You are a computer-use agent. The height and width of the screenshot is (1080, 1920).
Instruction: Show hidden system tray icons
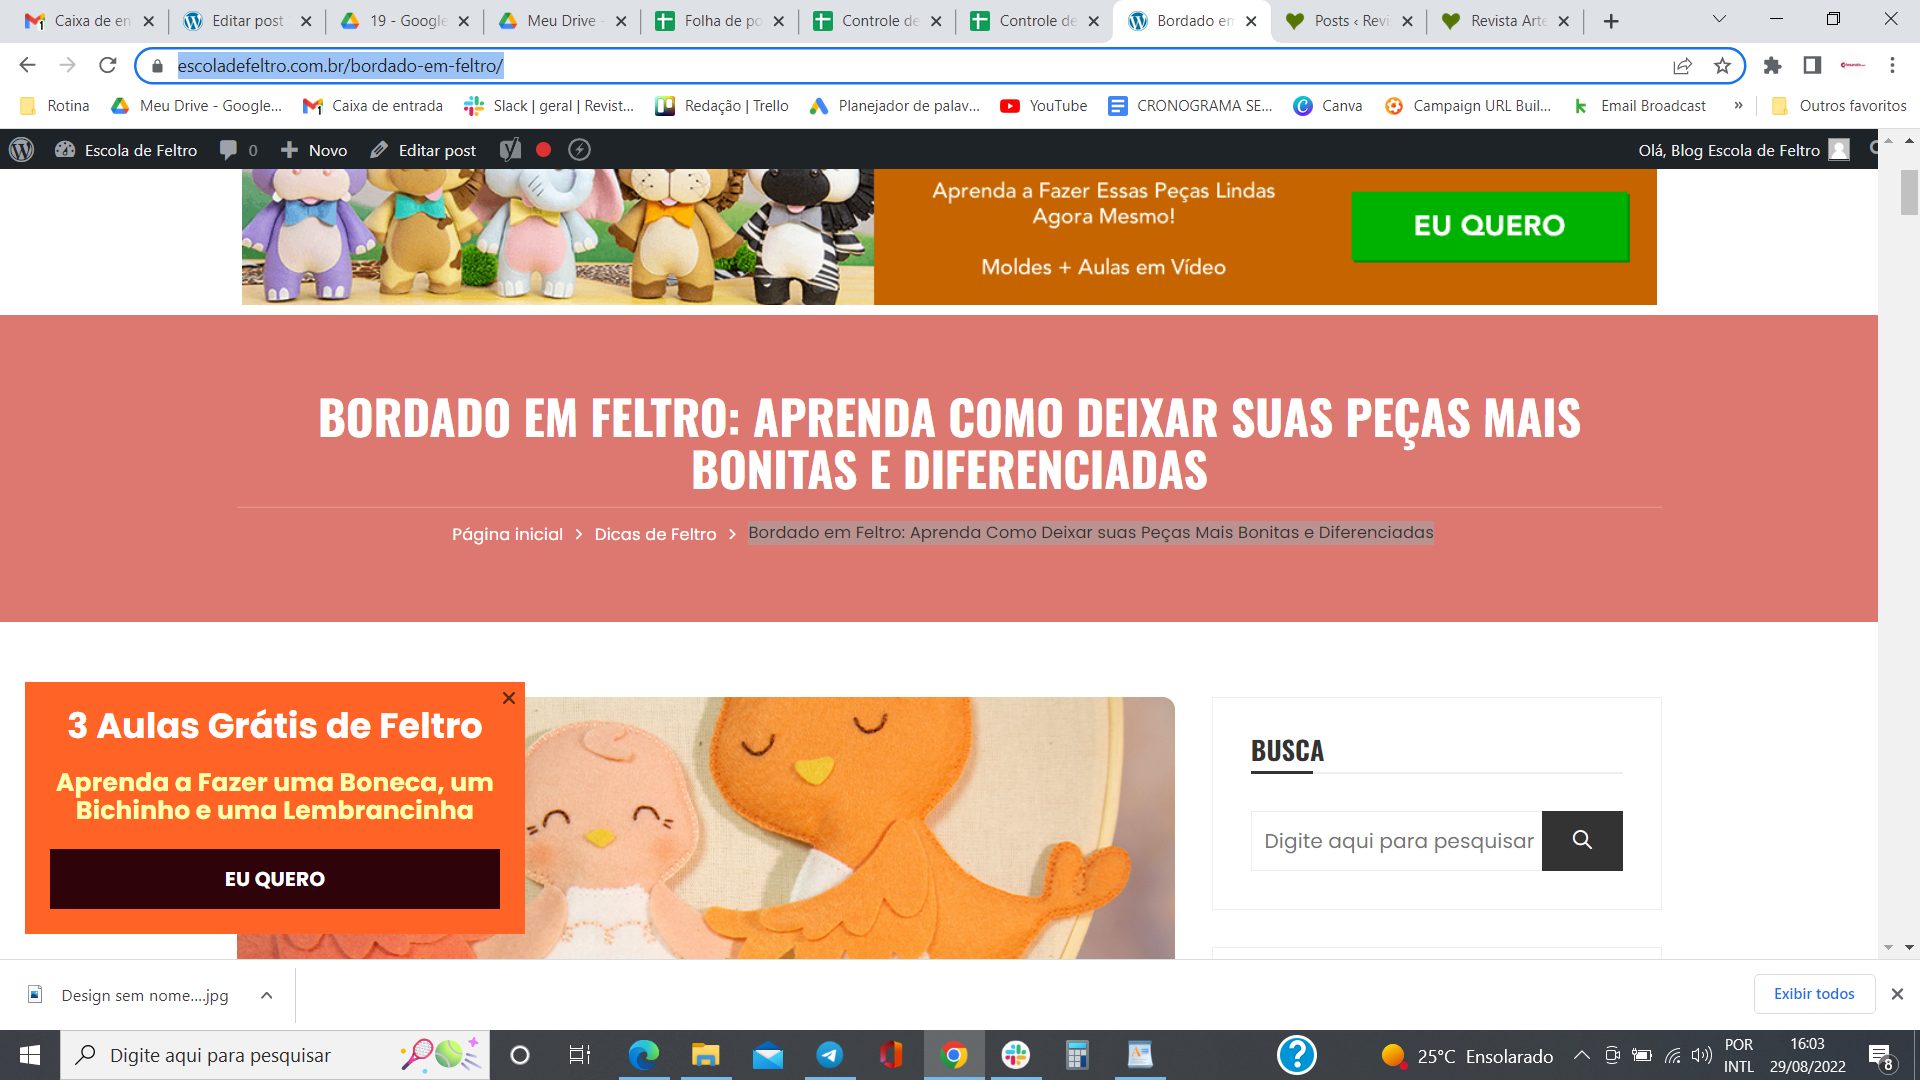(x=1581, y=1056)
